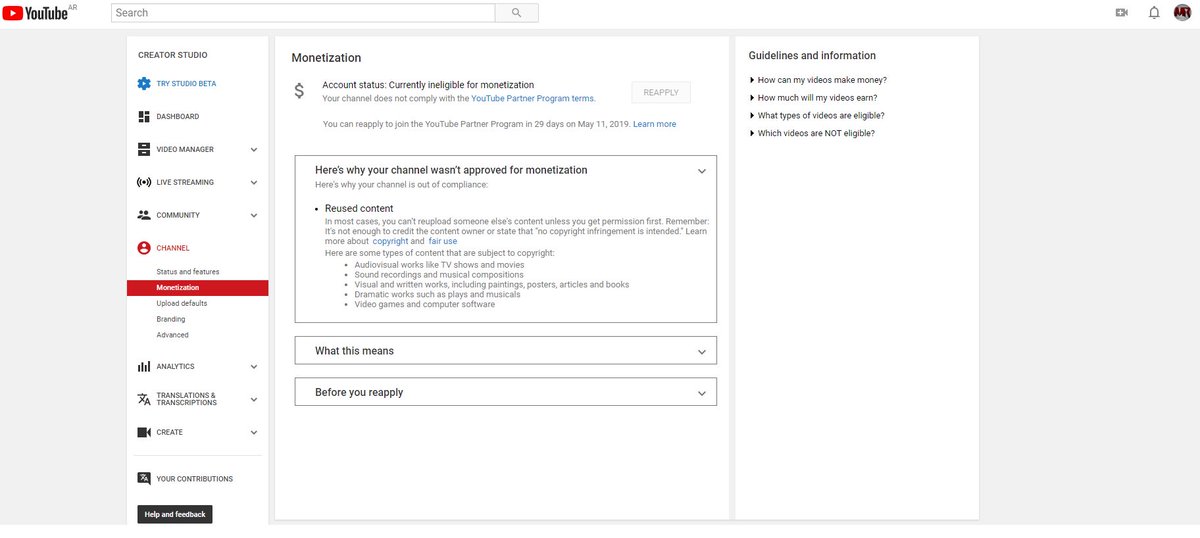Expand the Analytics section chevron

coord(253,367)
